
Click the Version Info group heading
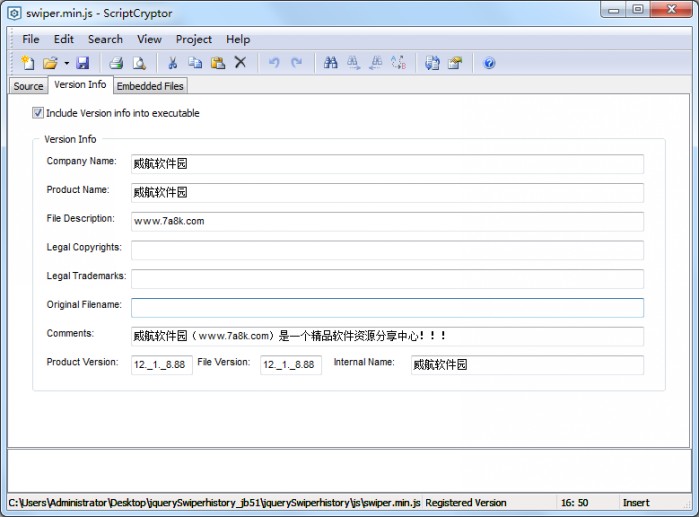(70, 139)
